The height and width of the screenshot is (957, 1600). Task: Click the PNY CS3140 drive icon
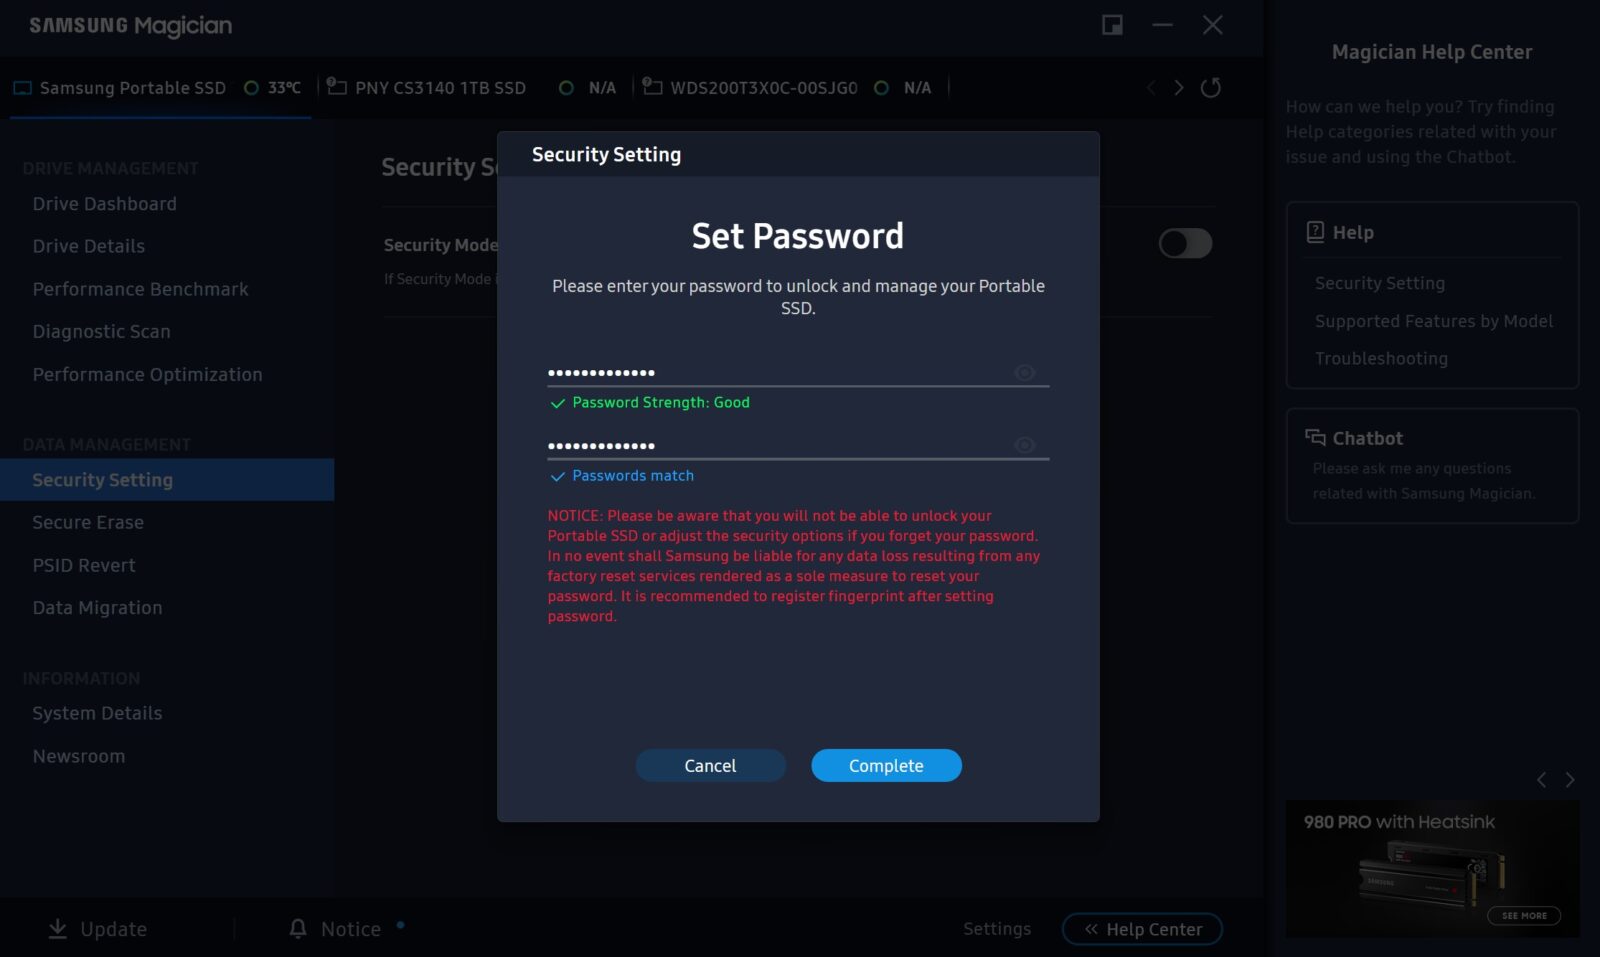pos(337,87)
